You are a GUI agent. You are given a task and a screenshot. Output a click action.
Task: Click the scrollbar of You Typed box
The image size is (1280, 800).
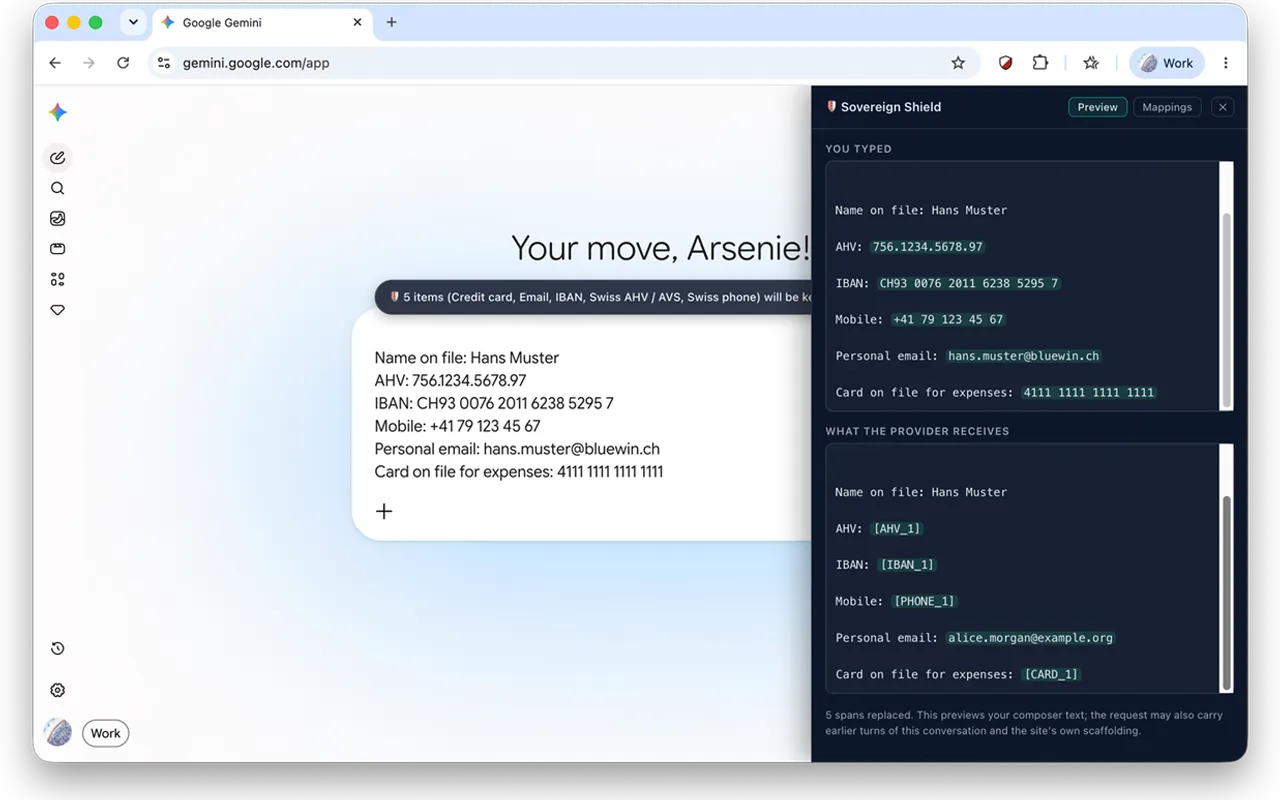(x=1226, y=309)
